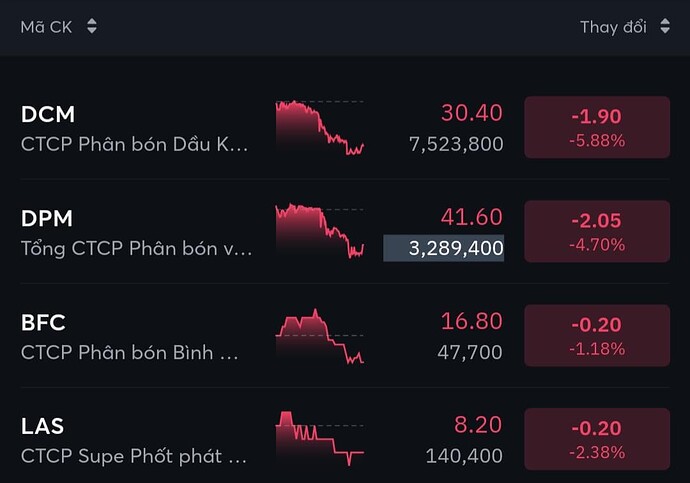Toggle BFC -0.20 change badge
This screenshot has width=690, height=483.
[x=596, y=335]
